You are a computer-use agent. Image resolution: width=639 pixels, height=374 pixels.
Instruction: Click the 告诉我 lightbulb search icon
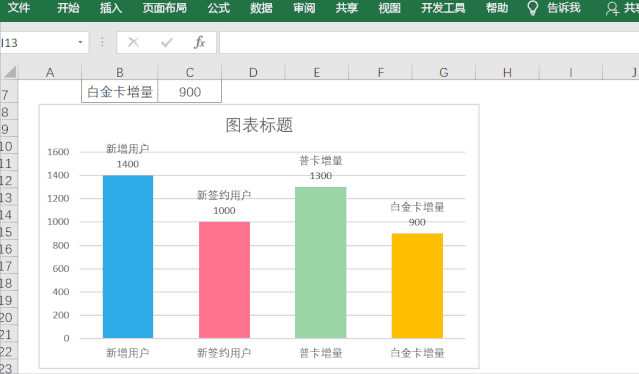coord(533,8)
